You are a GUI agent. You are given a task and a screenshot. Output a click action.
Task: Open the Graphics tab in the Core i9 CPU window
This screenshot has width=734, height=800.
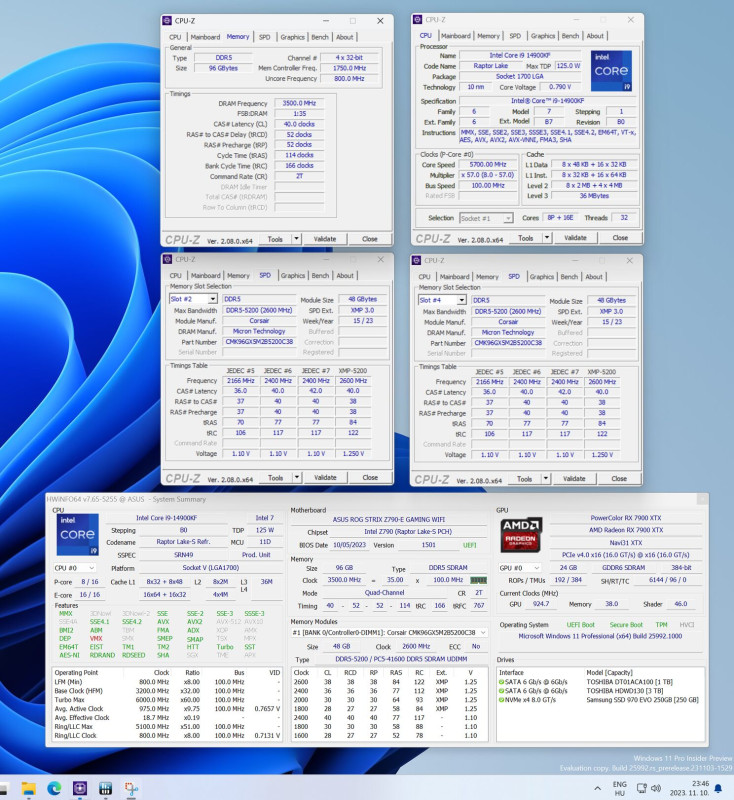(543, 36)
